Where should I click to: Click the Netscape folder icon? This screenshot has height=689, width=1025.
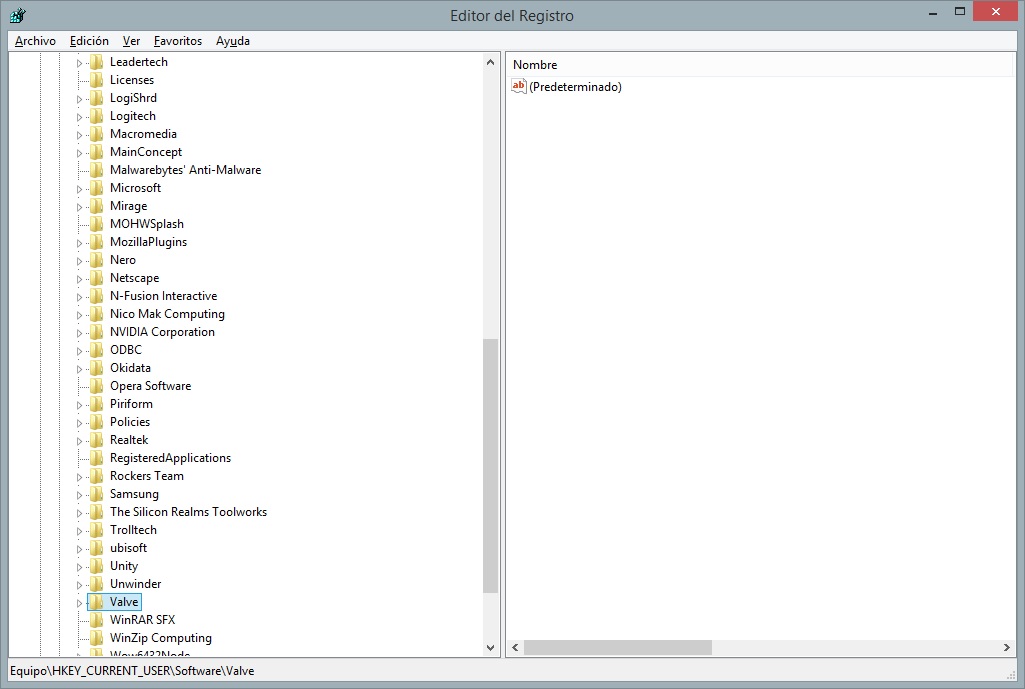point(97,278)
